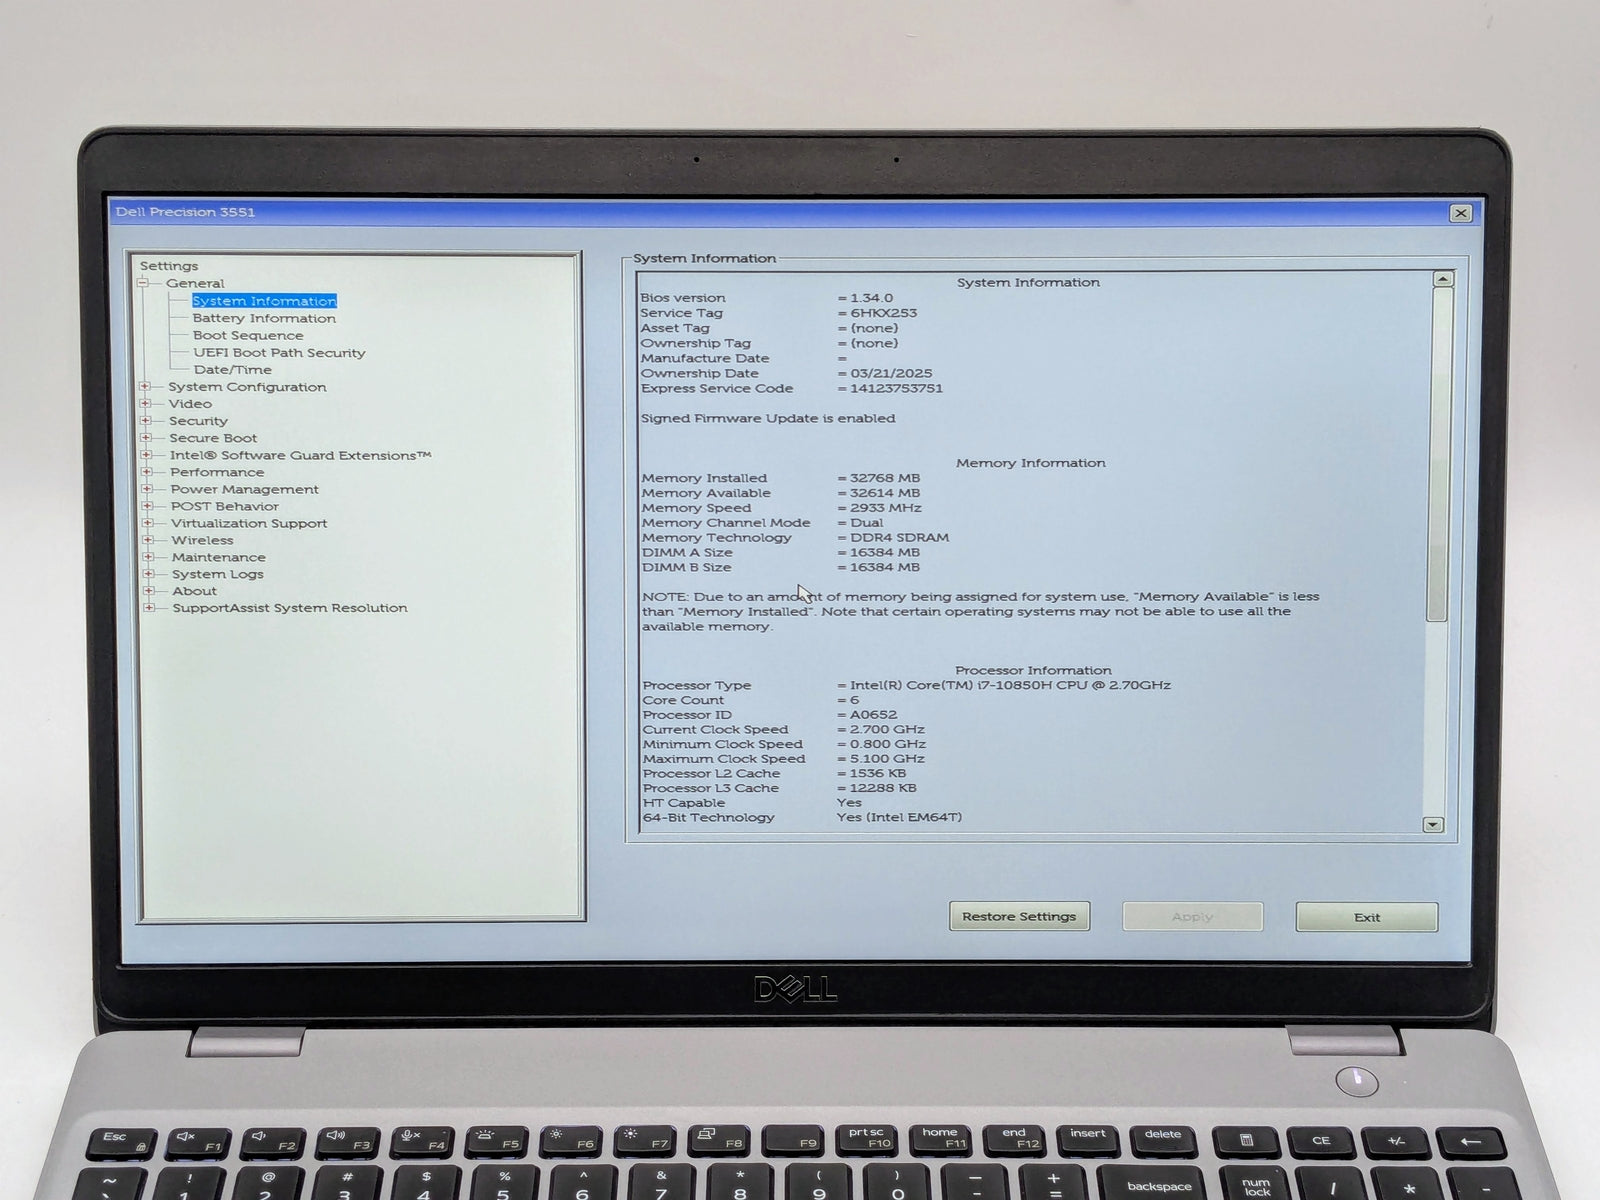The image size is (1600, 1200).
Task: Expand the Wireless node
Action: [x=148, y=539]
